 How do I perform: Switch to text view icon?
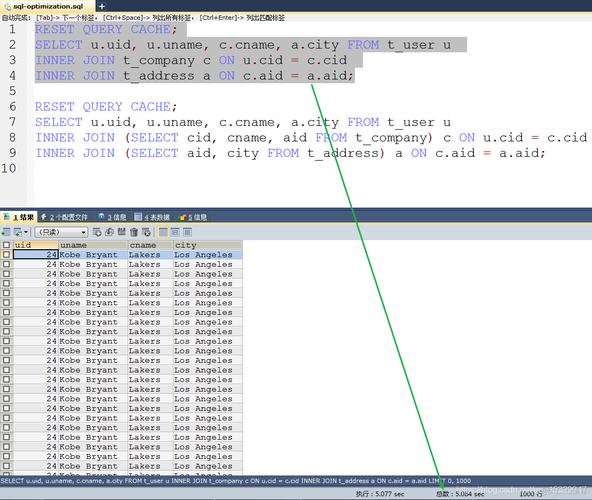pos(187,232)
